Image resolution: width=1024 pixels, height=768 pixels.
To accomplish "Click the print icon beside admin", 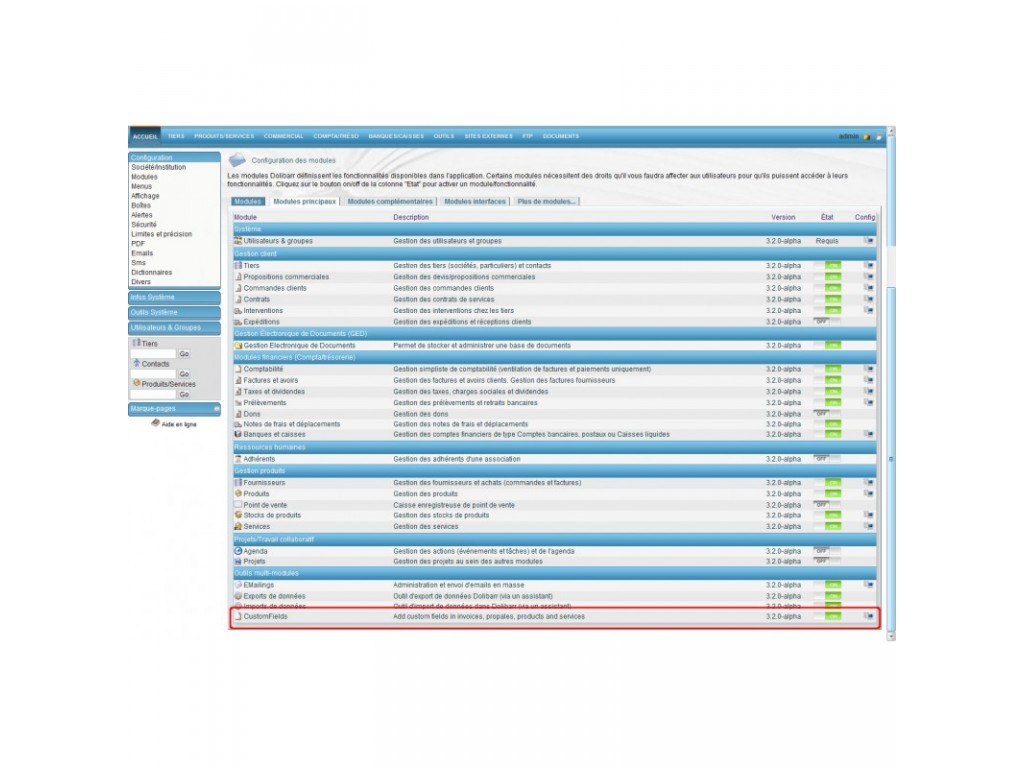I will [x=879, y=136].
